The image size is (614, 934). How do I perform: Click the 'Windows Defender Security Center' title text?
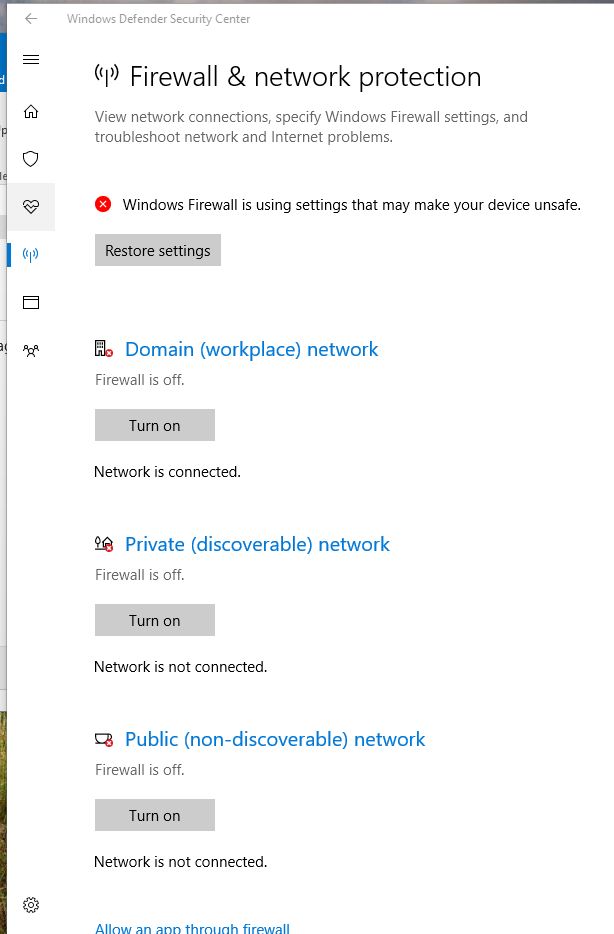tap(158, 19)
